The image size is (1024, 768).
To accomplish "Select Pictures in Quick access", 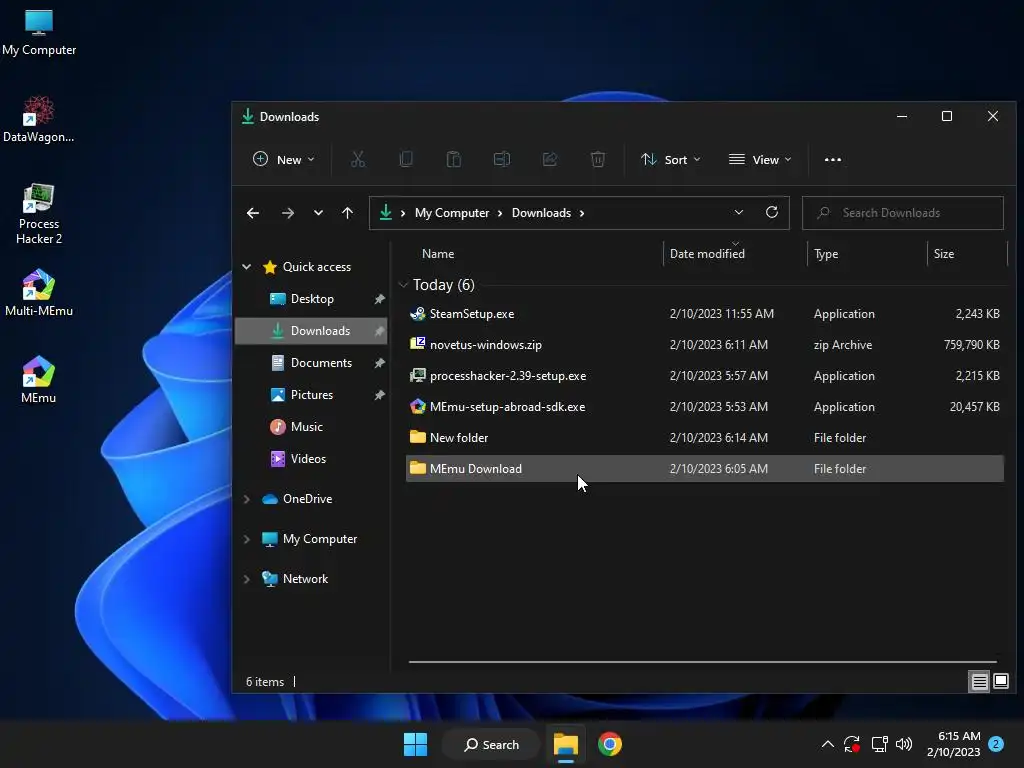I will pos(311,394).
